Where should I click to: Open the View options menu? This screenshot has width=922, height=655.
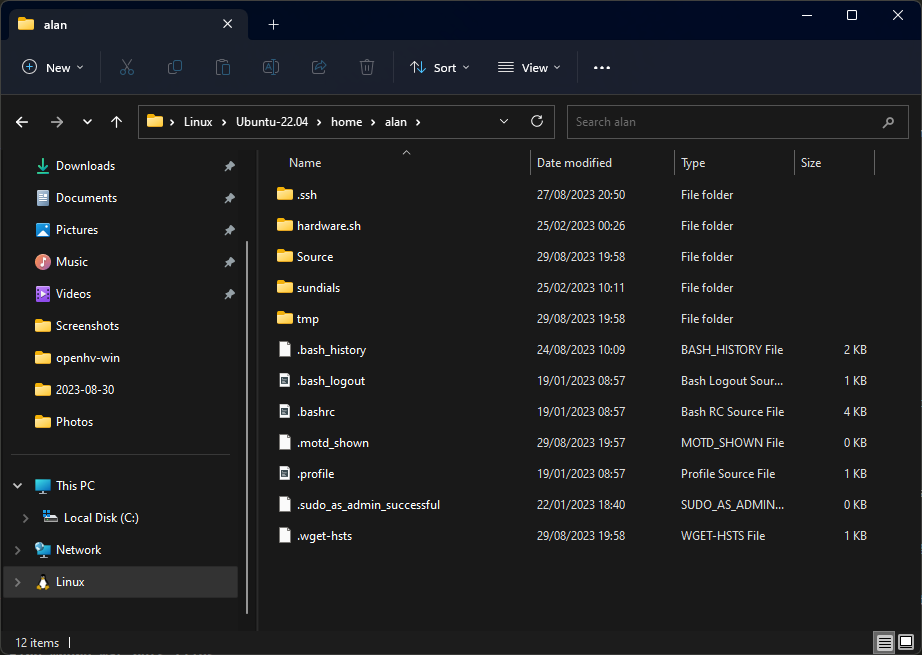529,67
